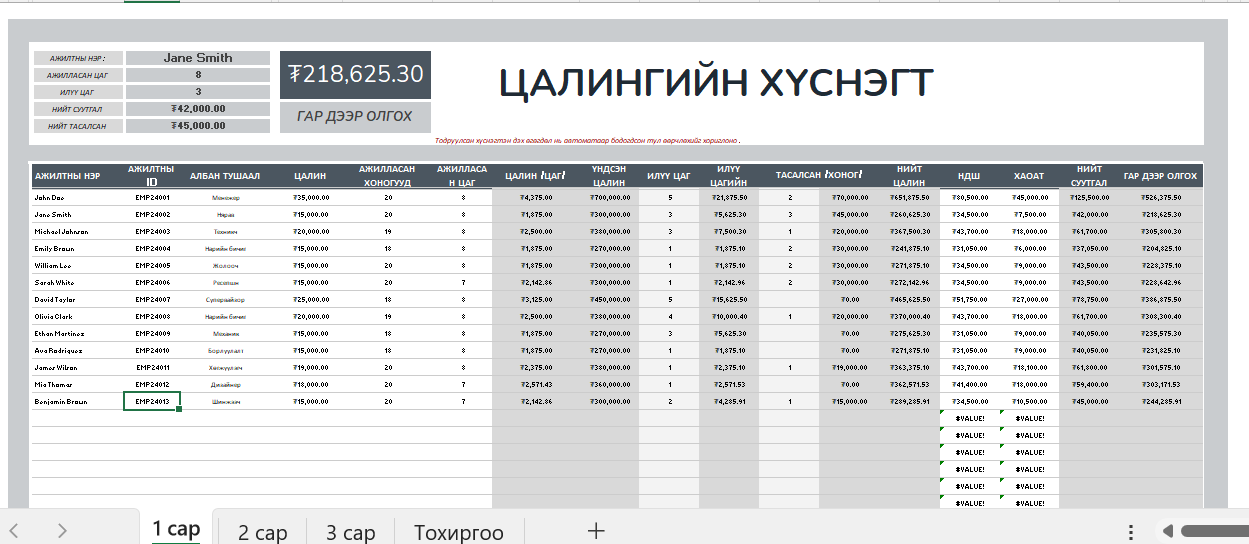Click the 'ГАР ДЭЭР ОЛГОХ' button under total
The width and height of the screenshot is (1249, 544).
coord(355,116)
